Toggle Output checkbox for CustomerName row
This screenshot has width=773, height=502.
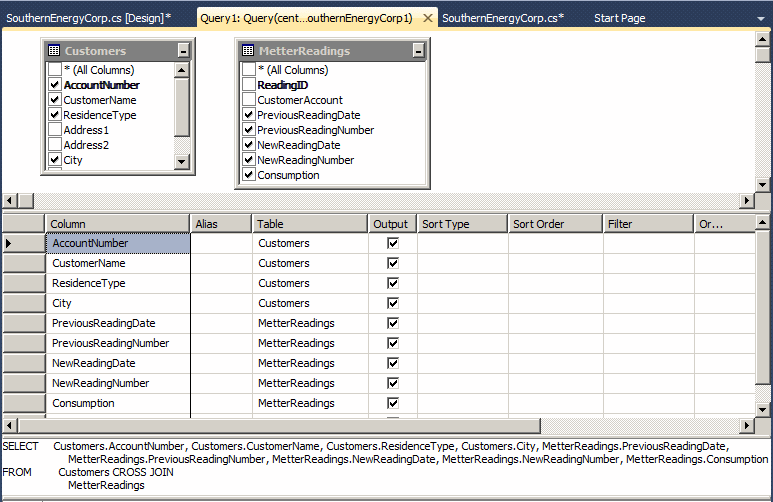click(393, 263)
